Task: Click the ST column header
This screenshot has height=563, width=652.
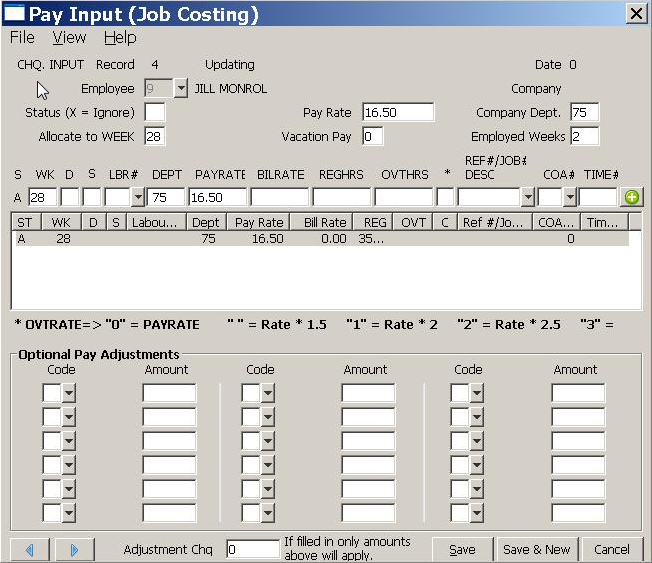Action: pos(26,222)
